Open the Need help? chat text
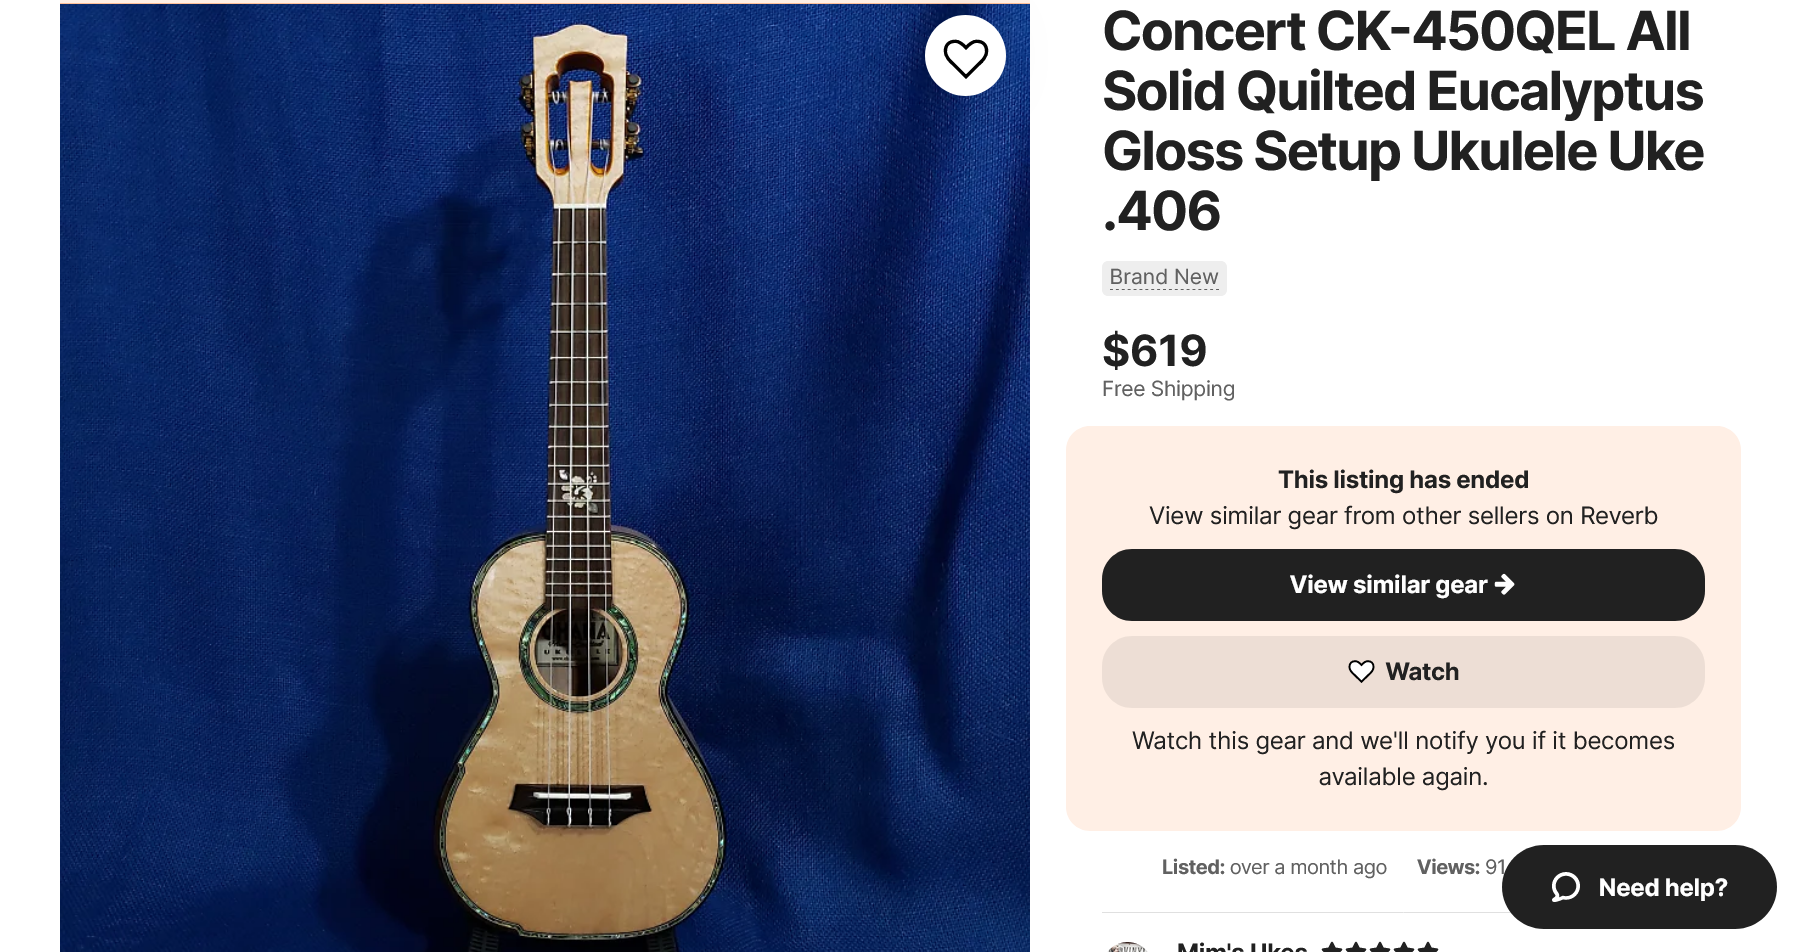Image resolution: width=1801 pixels, height=952 pixels. click(x=1662, y=887)
